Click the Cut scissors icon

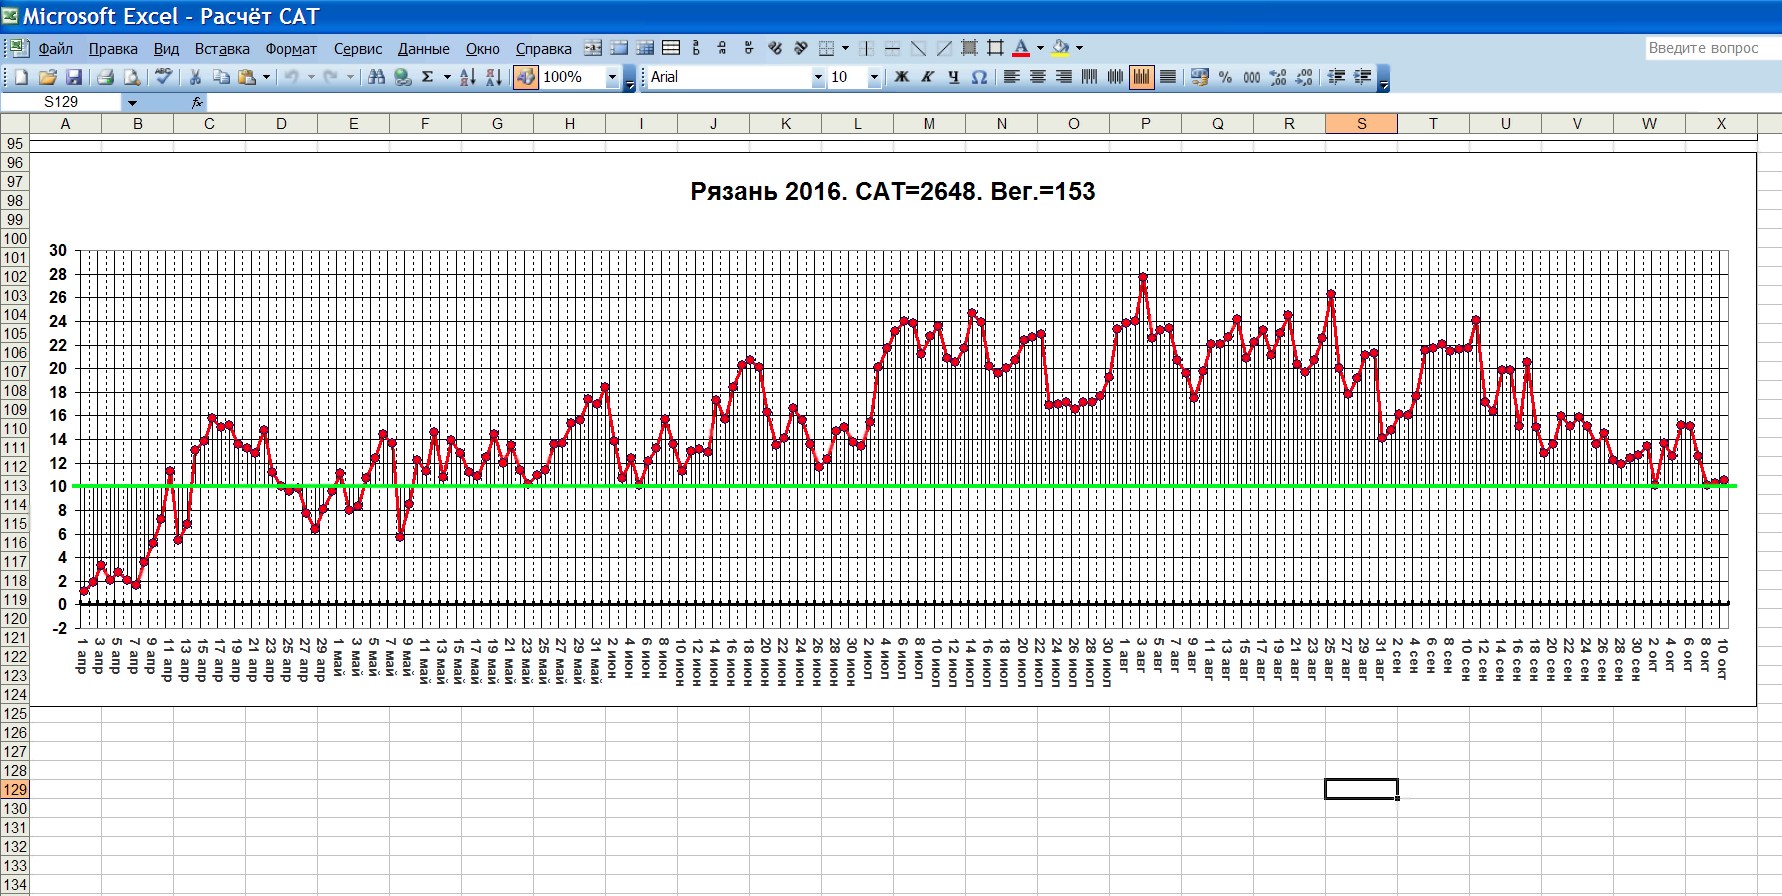coord(195,77)
